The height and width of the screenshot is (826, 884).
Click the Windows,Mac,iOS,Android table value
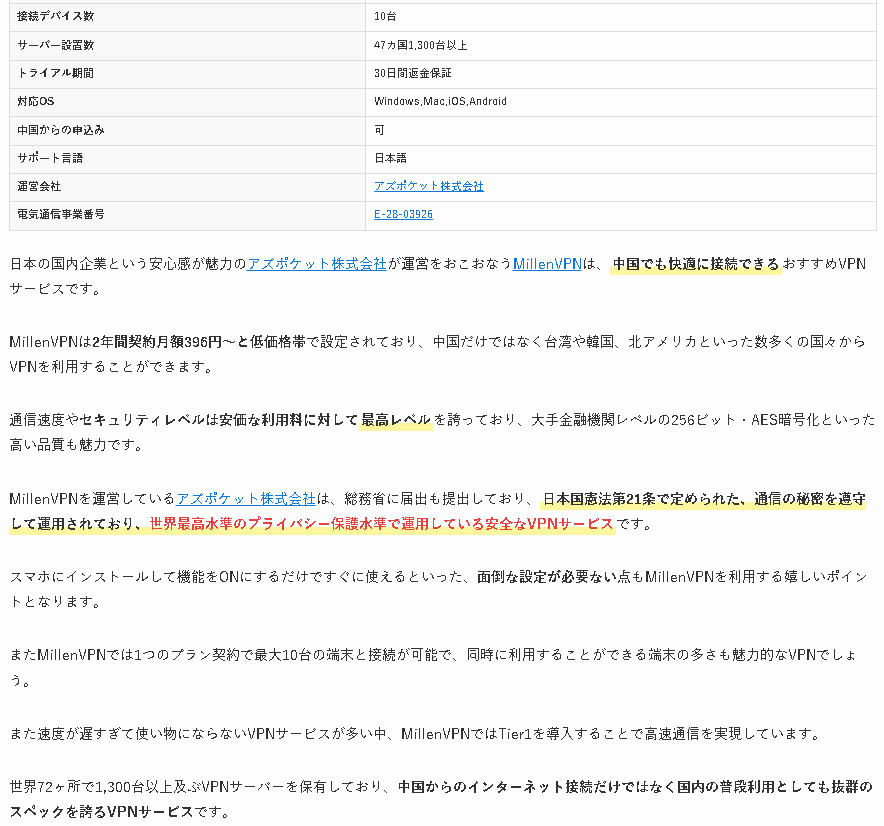tap(440, 101)
